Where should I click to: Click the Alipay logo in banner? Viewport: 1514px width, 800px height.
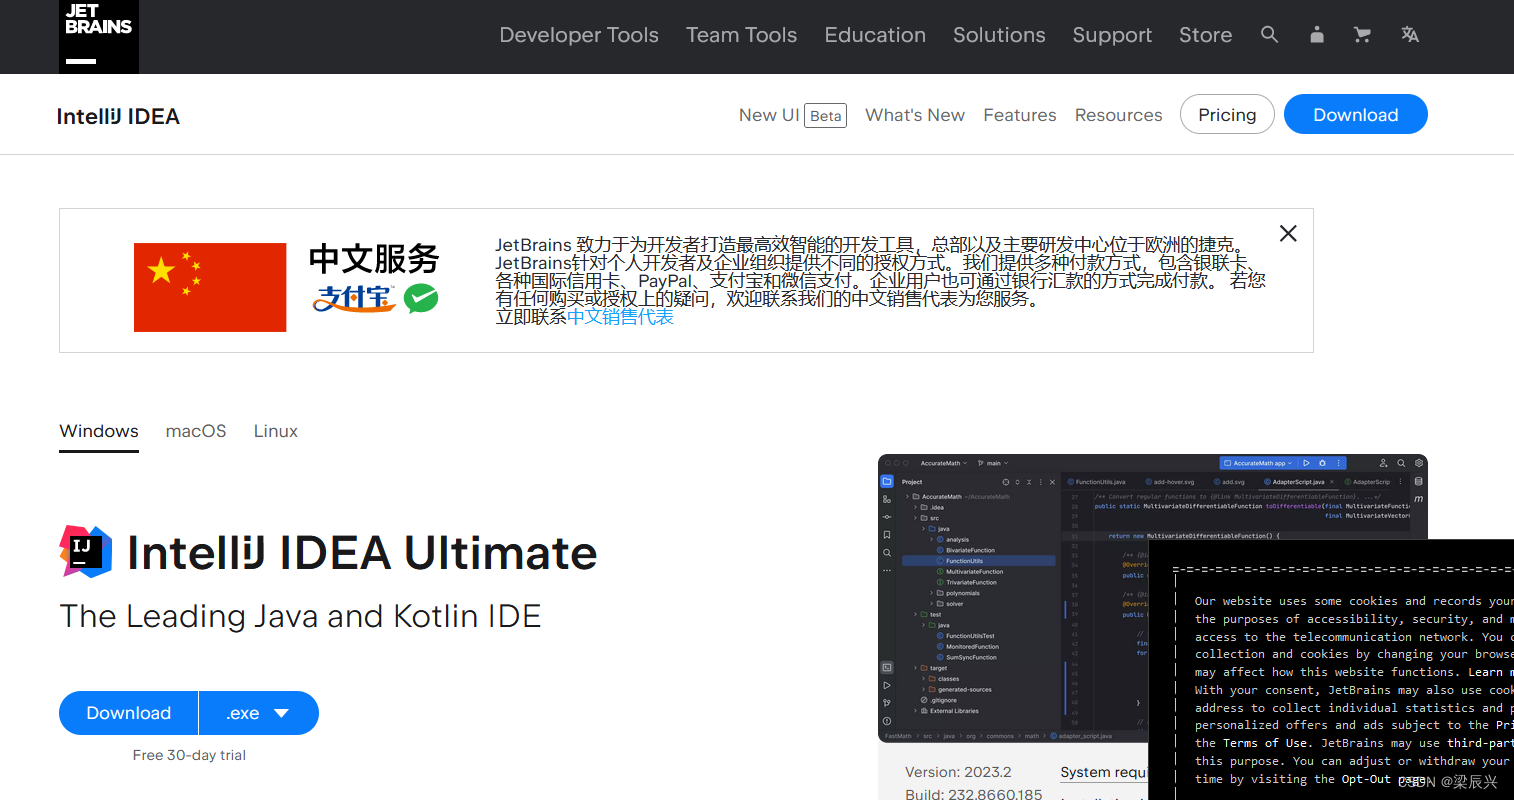tap(354, 298)
